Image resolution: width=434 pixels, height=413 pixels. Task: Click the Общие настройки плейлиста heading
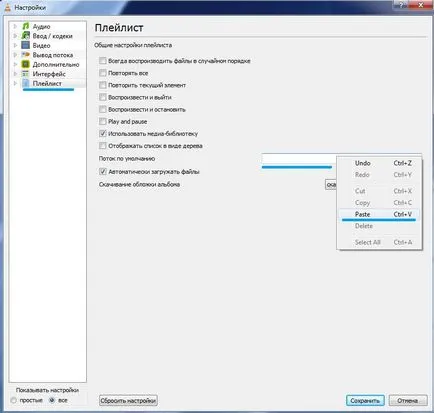click(x=133, y=45)
